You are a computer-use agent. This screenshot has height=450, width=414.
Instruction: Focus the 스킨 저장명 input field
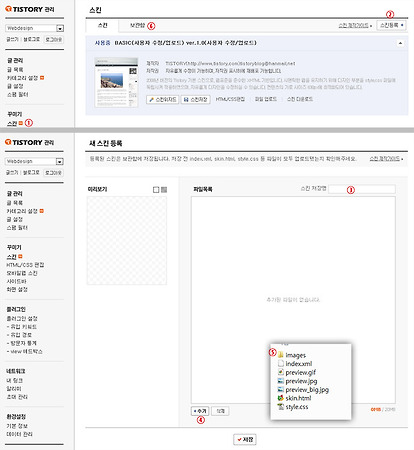tap(362, 189)
